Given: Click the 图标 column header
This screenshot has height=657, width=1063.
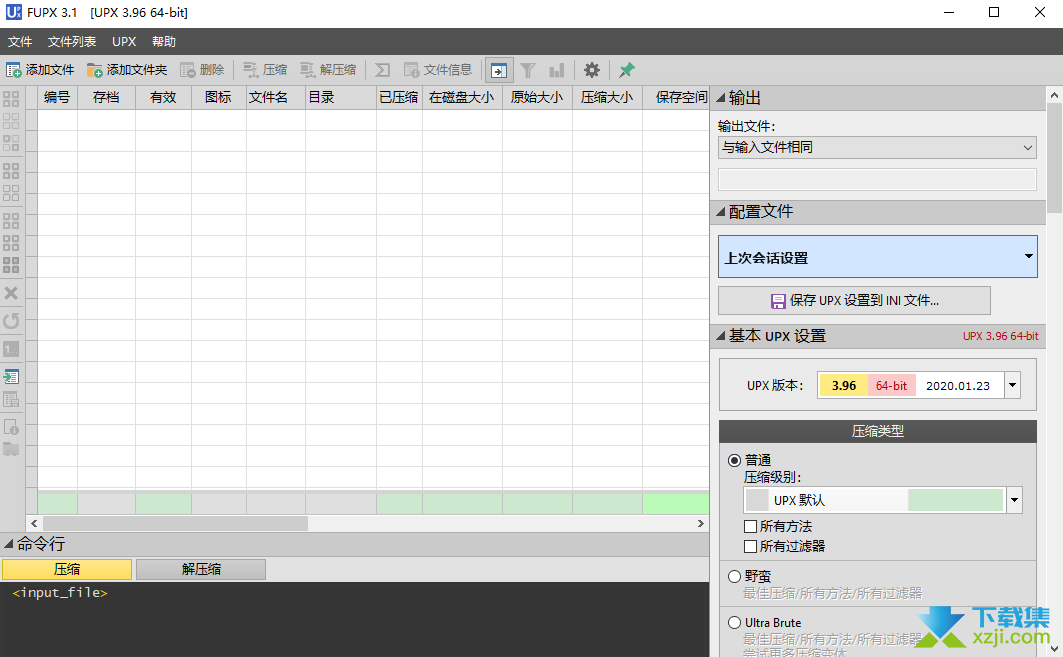Looking at the screenshot, I should (x=218, y=98).
